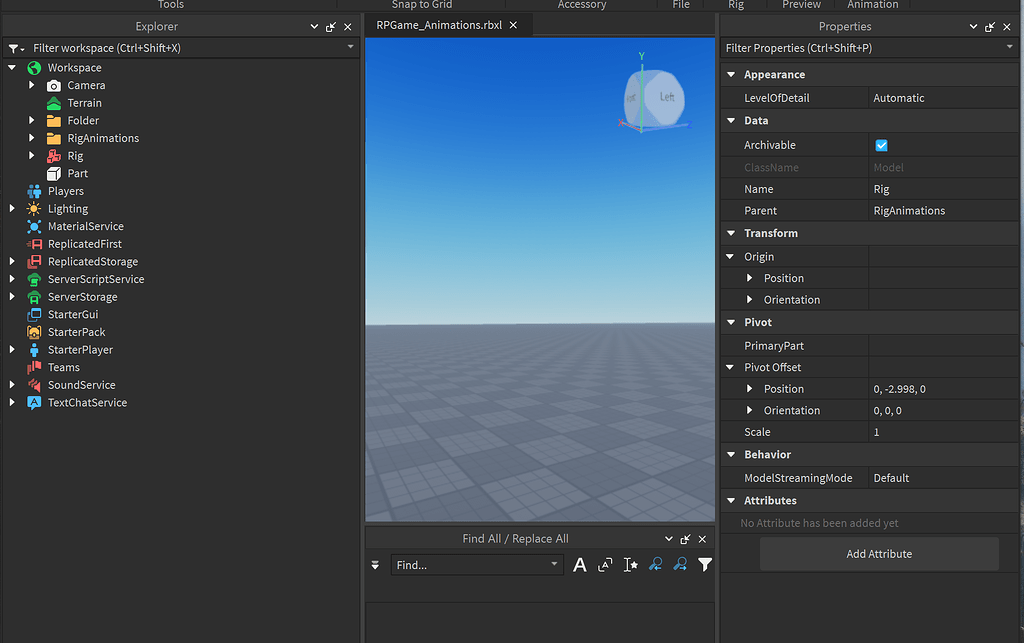This screenshot has width=1024, height=643.
Task: Select the StarterGui service
Action: (x=74, y=314)
